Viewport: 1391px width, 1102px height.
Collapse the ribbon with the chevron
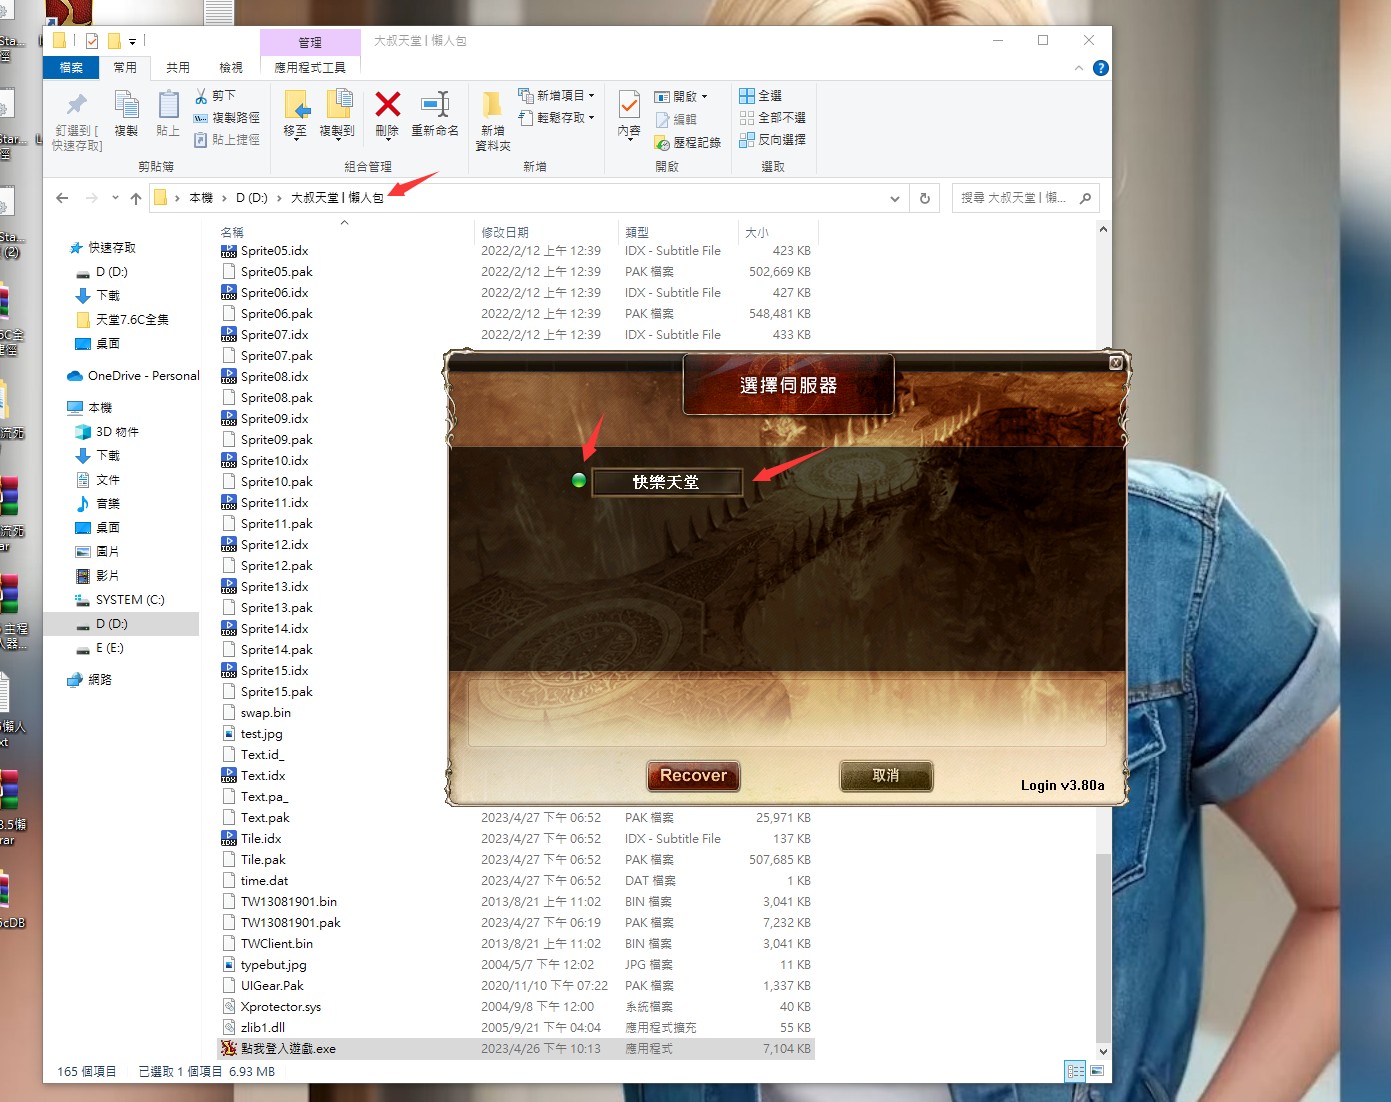[1079, 68]
